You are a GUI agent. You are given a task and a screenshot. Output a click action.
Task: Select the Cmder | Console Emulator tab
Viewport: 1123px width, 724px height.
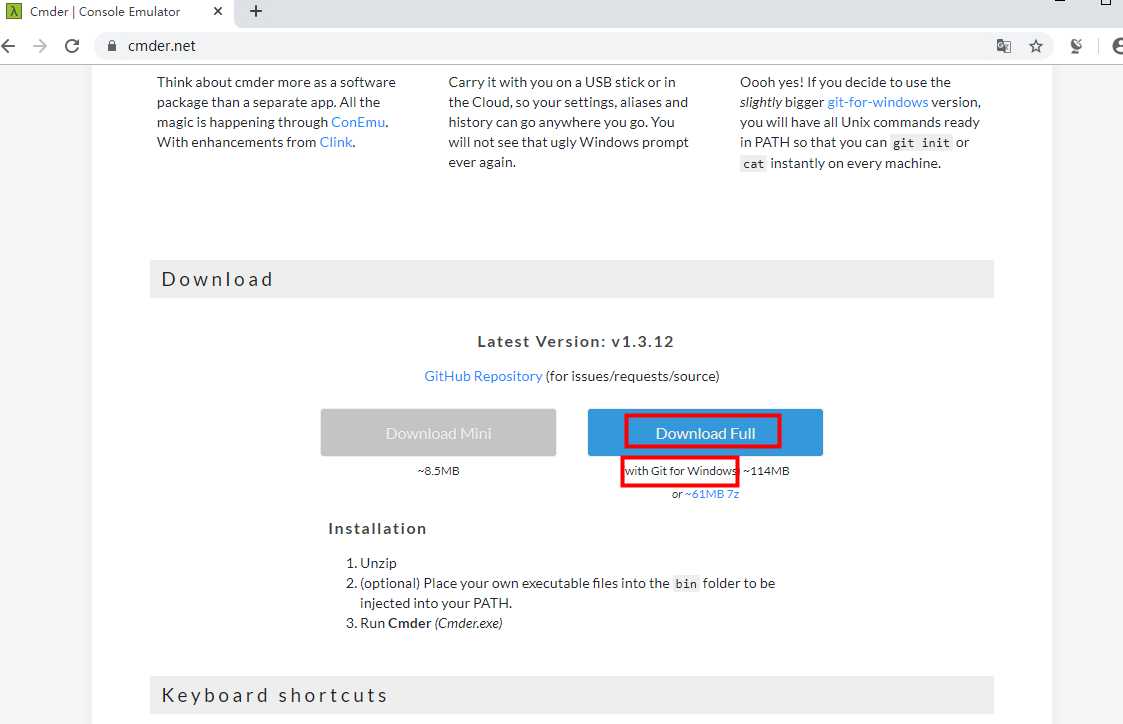115,11
